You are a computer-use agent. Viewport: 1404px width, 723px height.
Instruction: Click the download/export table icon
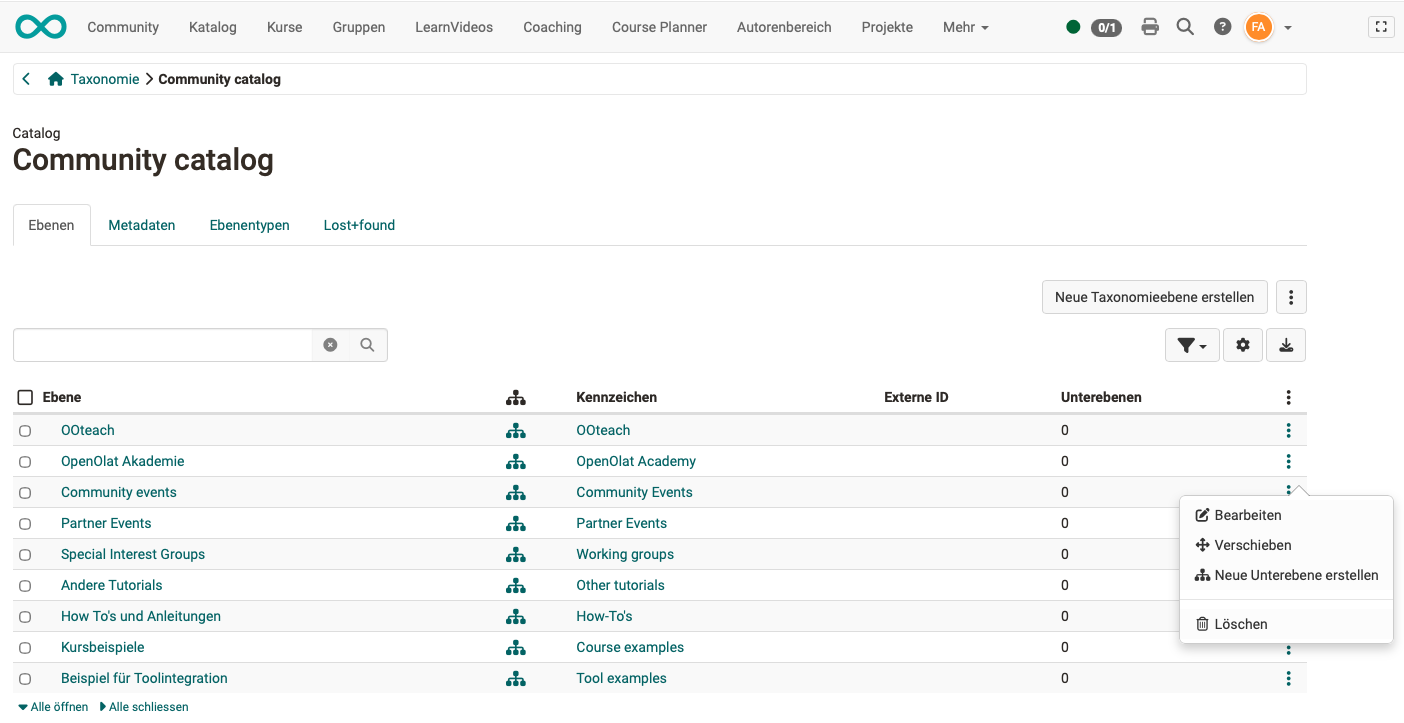[1285, 344]
